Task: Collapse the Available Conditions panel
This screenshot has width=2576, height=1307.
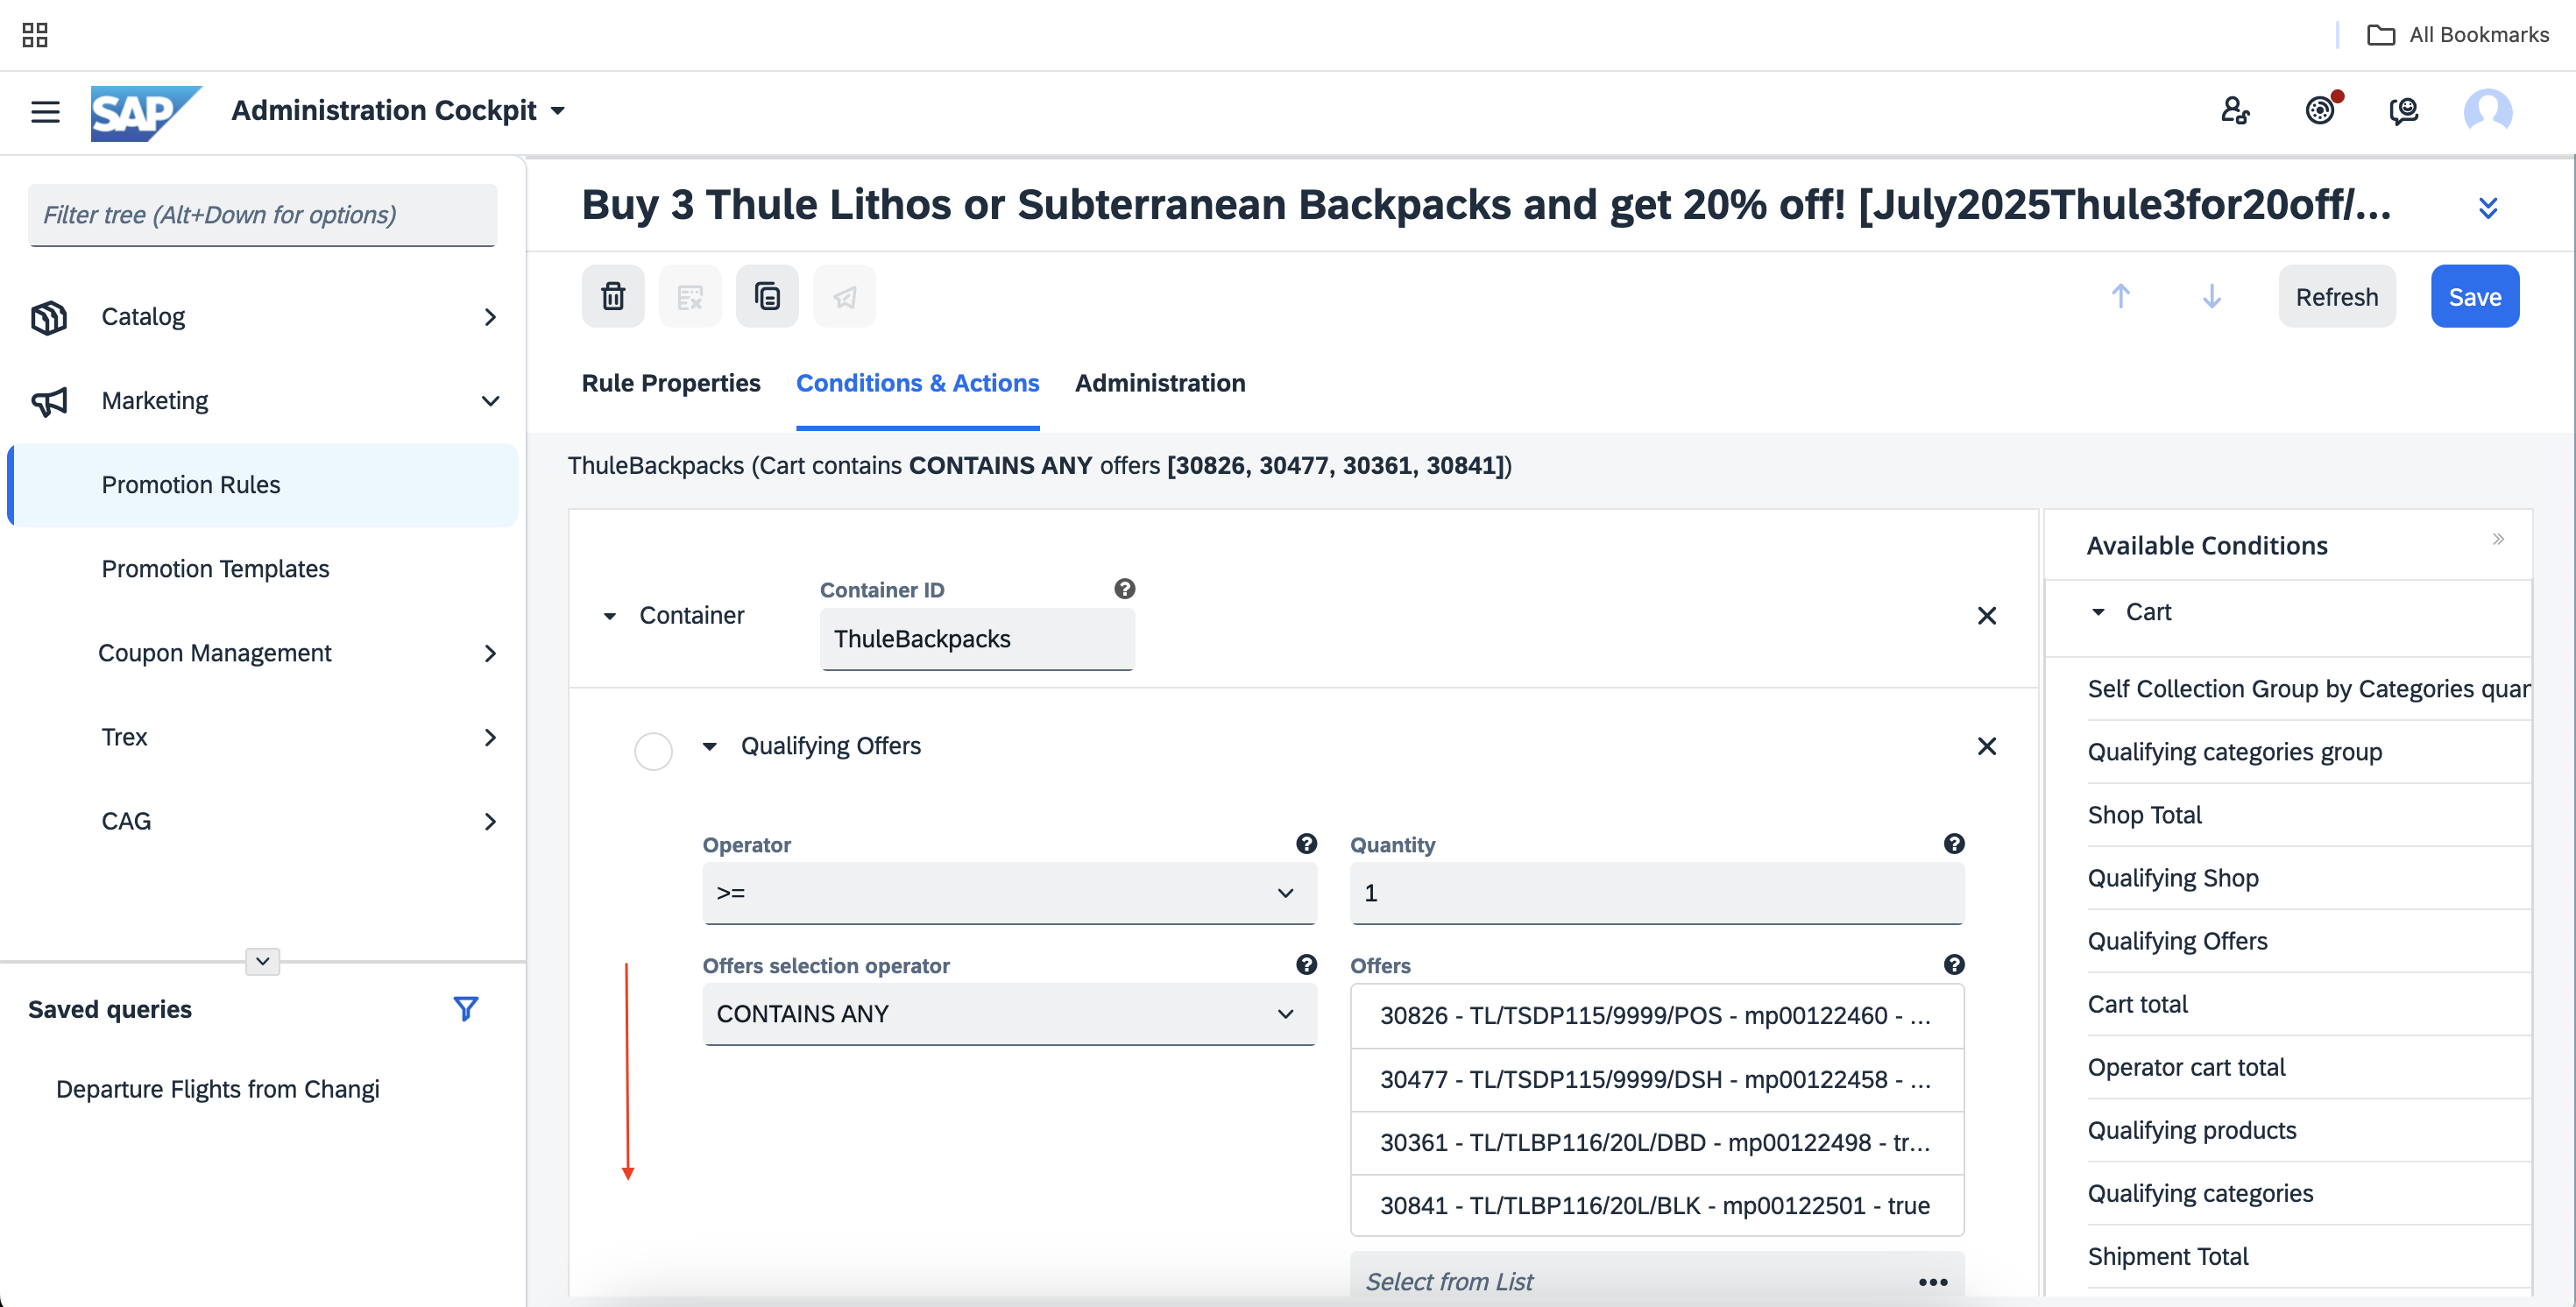Action: pos(2497,539)
